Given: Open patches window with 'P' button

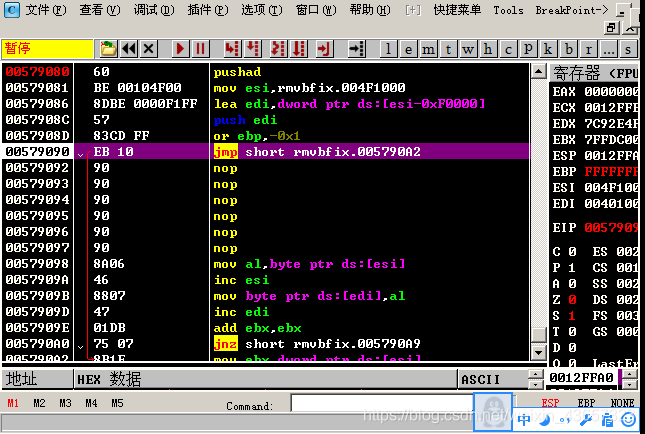Looking at the screenshot, I should (528, 49).
